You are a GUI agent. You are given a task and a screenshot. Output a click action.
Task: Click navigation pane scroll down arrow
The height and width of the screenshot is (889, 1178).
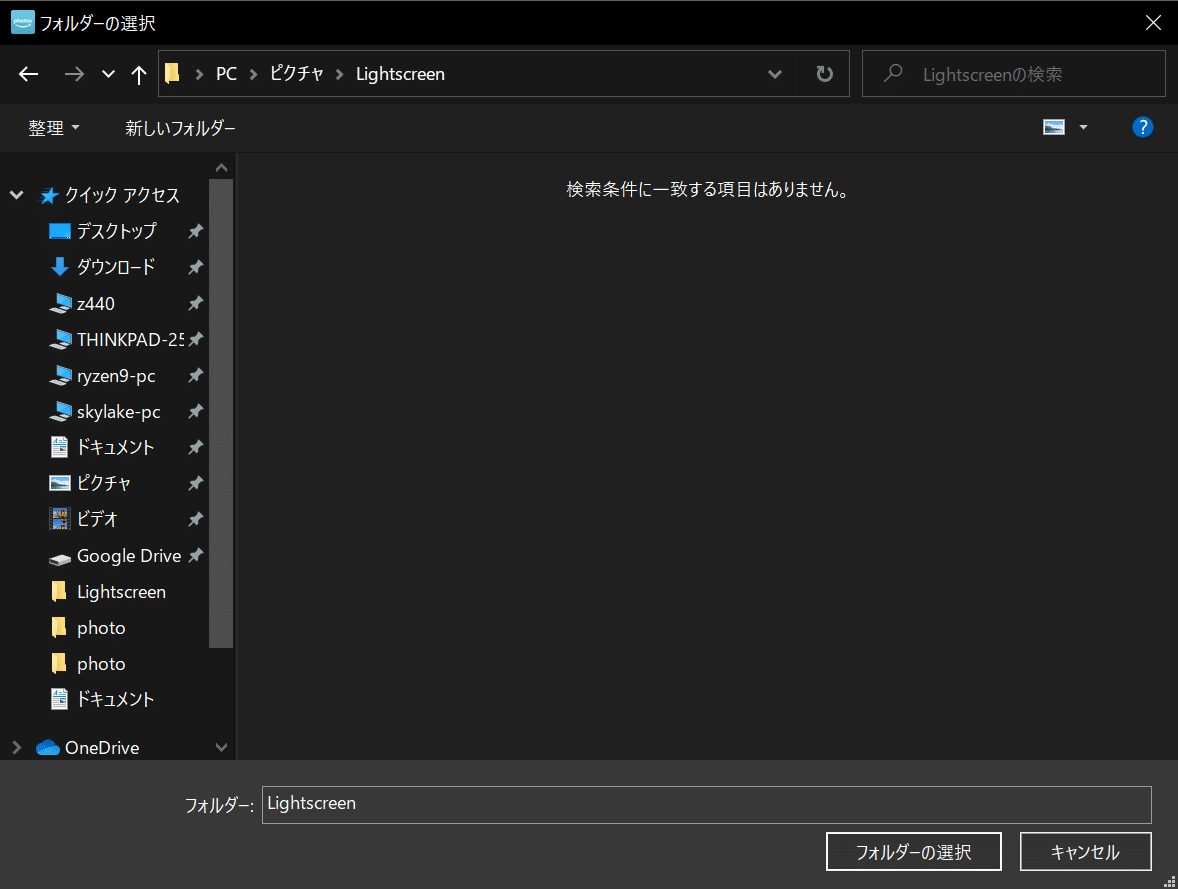(x=221, y=747)
